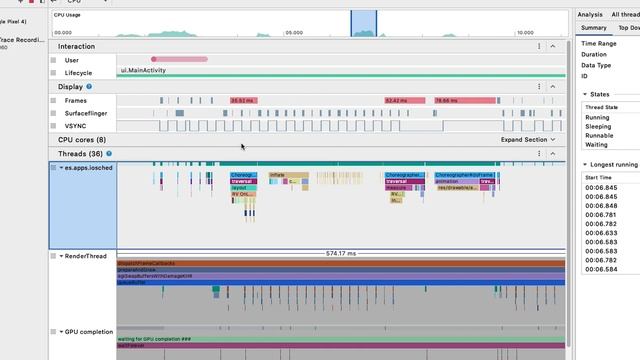
Task: Collapse the GPU completion disclosure triangle
Action: pos(61,332)
